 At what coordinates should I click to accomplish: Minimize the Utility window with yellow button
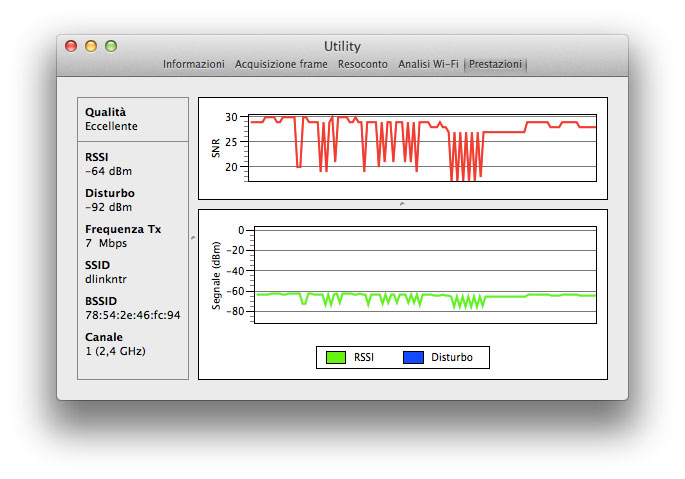tap(91, 46)
